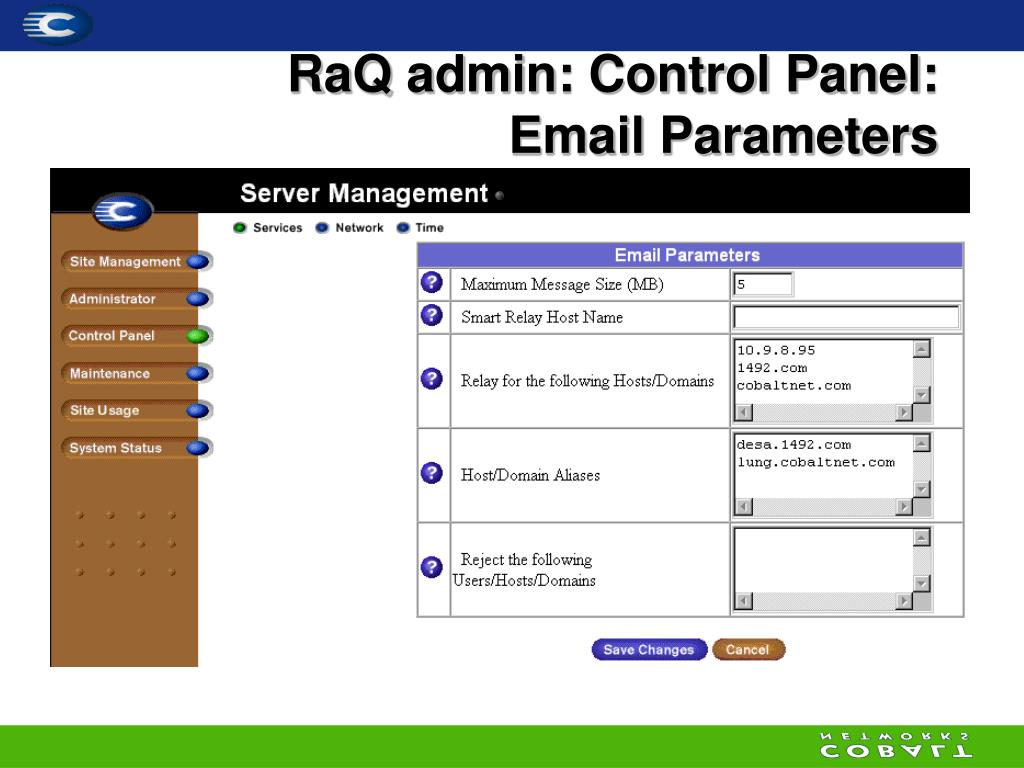Click scroll-down arrow in Relay Hosts list
This screenshot has height=768, width=1024.
pos(921,395)
